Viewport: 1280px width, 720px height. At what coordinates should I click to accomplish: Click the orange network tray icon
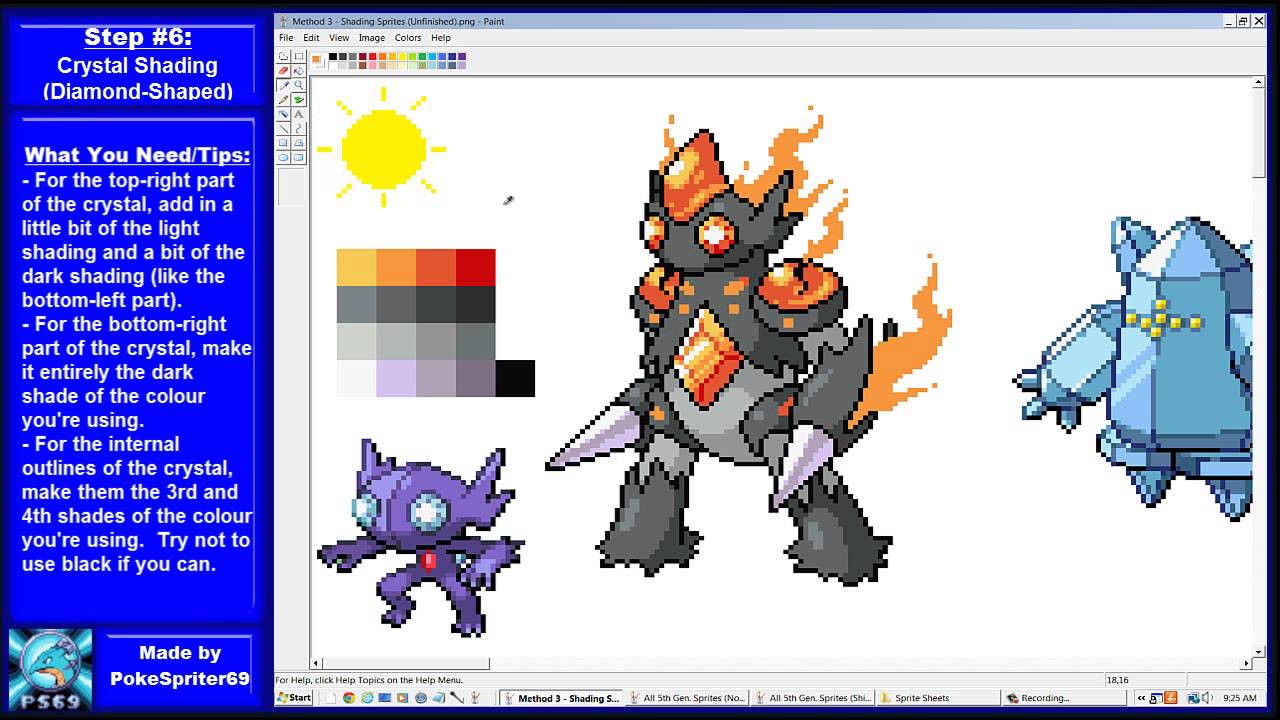coord(1170,698)
